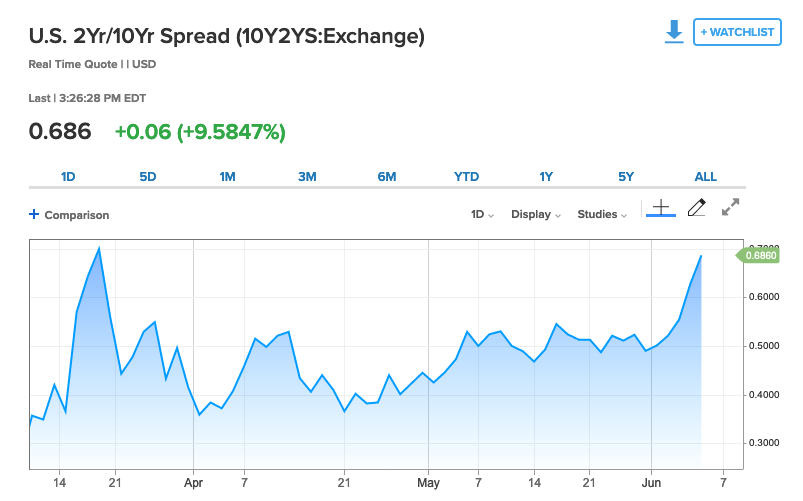
Task: Click the download chart icon
Action: [674, 32]
